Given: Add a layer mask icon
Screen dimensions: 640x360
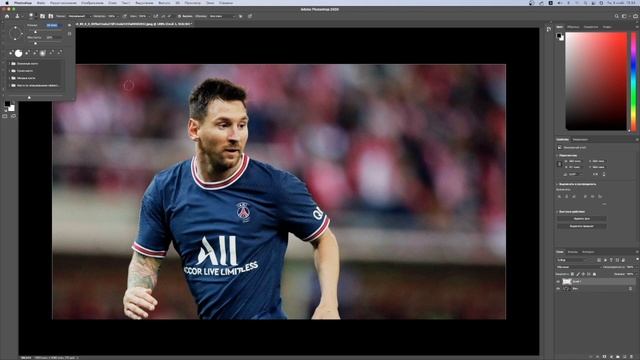Looking at the screenshot, I should [604, 357].
